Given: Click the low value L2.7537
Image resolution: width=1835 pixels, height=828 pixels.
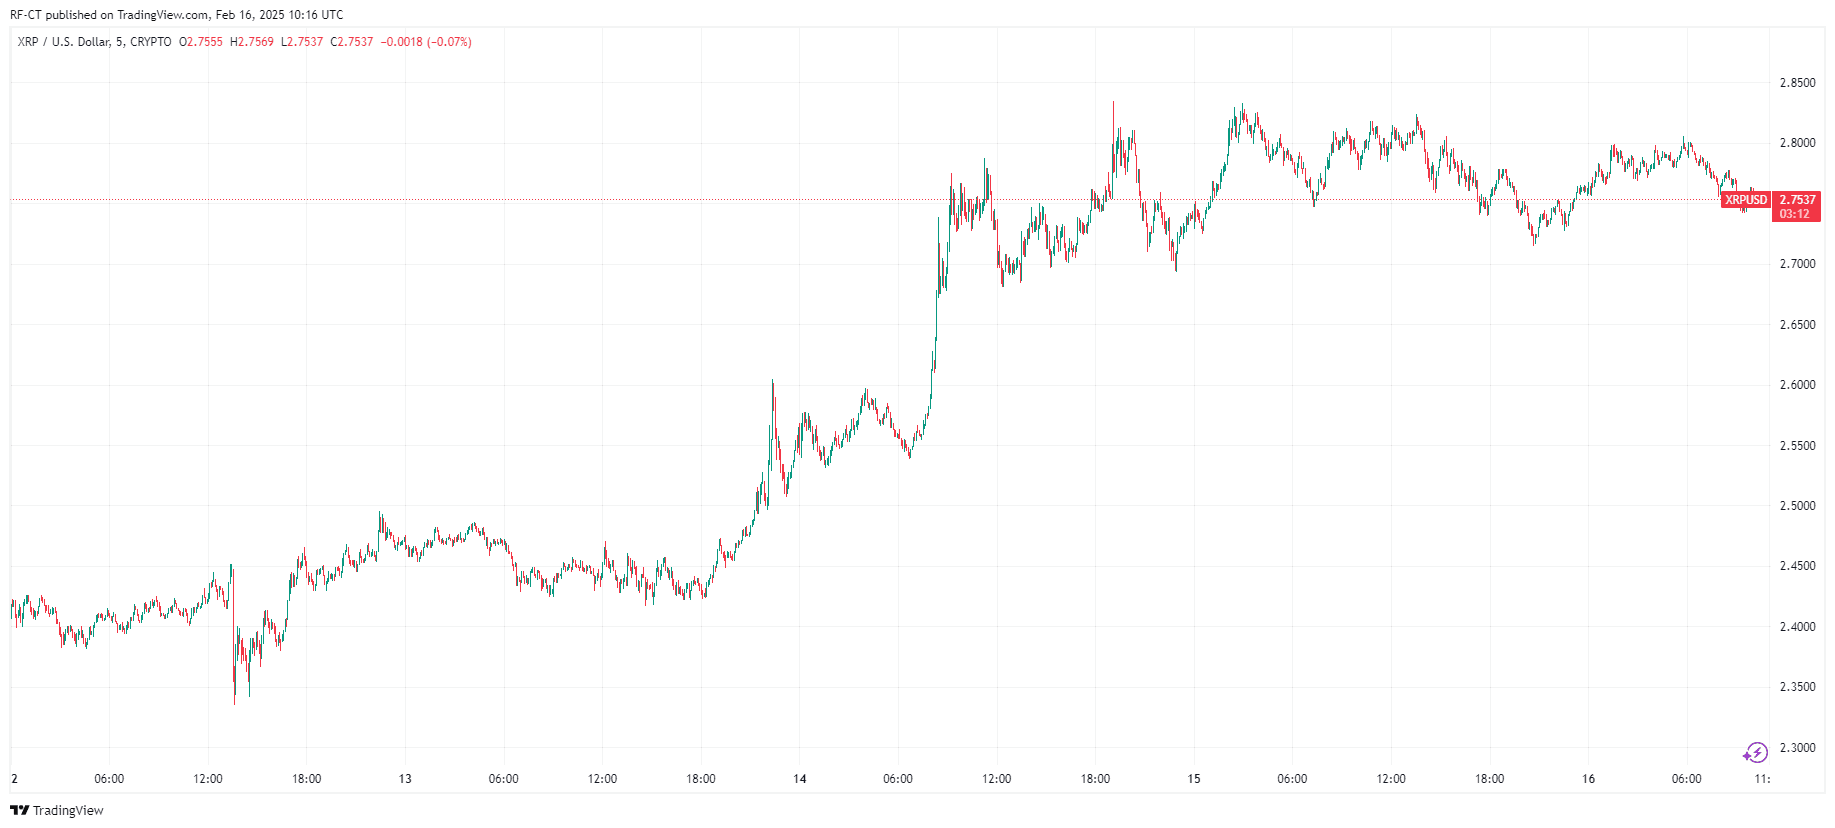Looking at the screenshot, I should pos(302,42).
